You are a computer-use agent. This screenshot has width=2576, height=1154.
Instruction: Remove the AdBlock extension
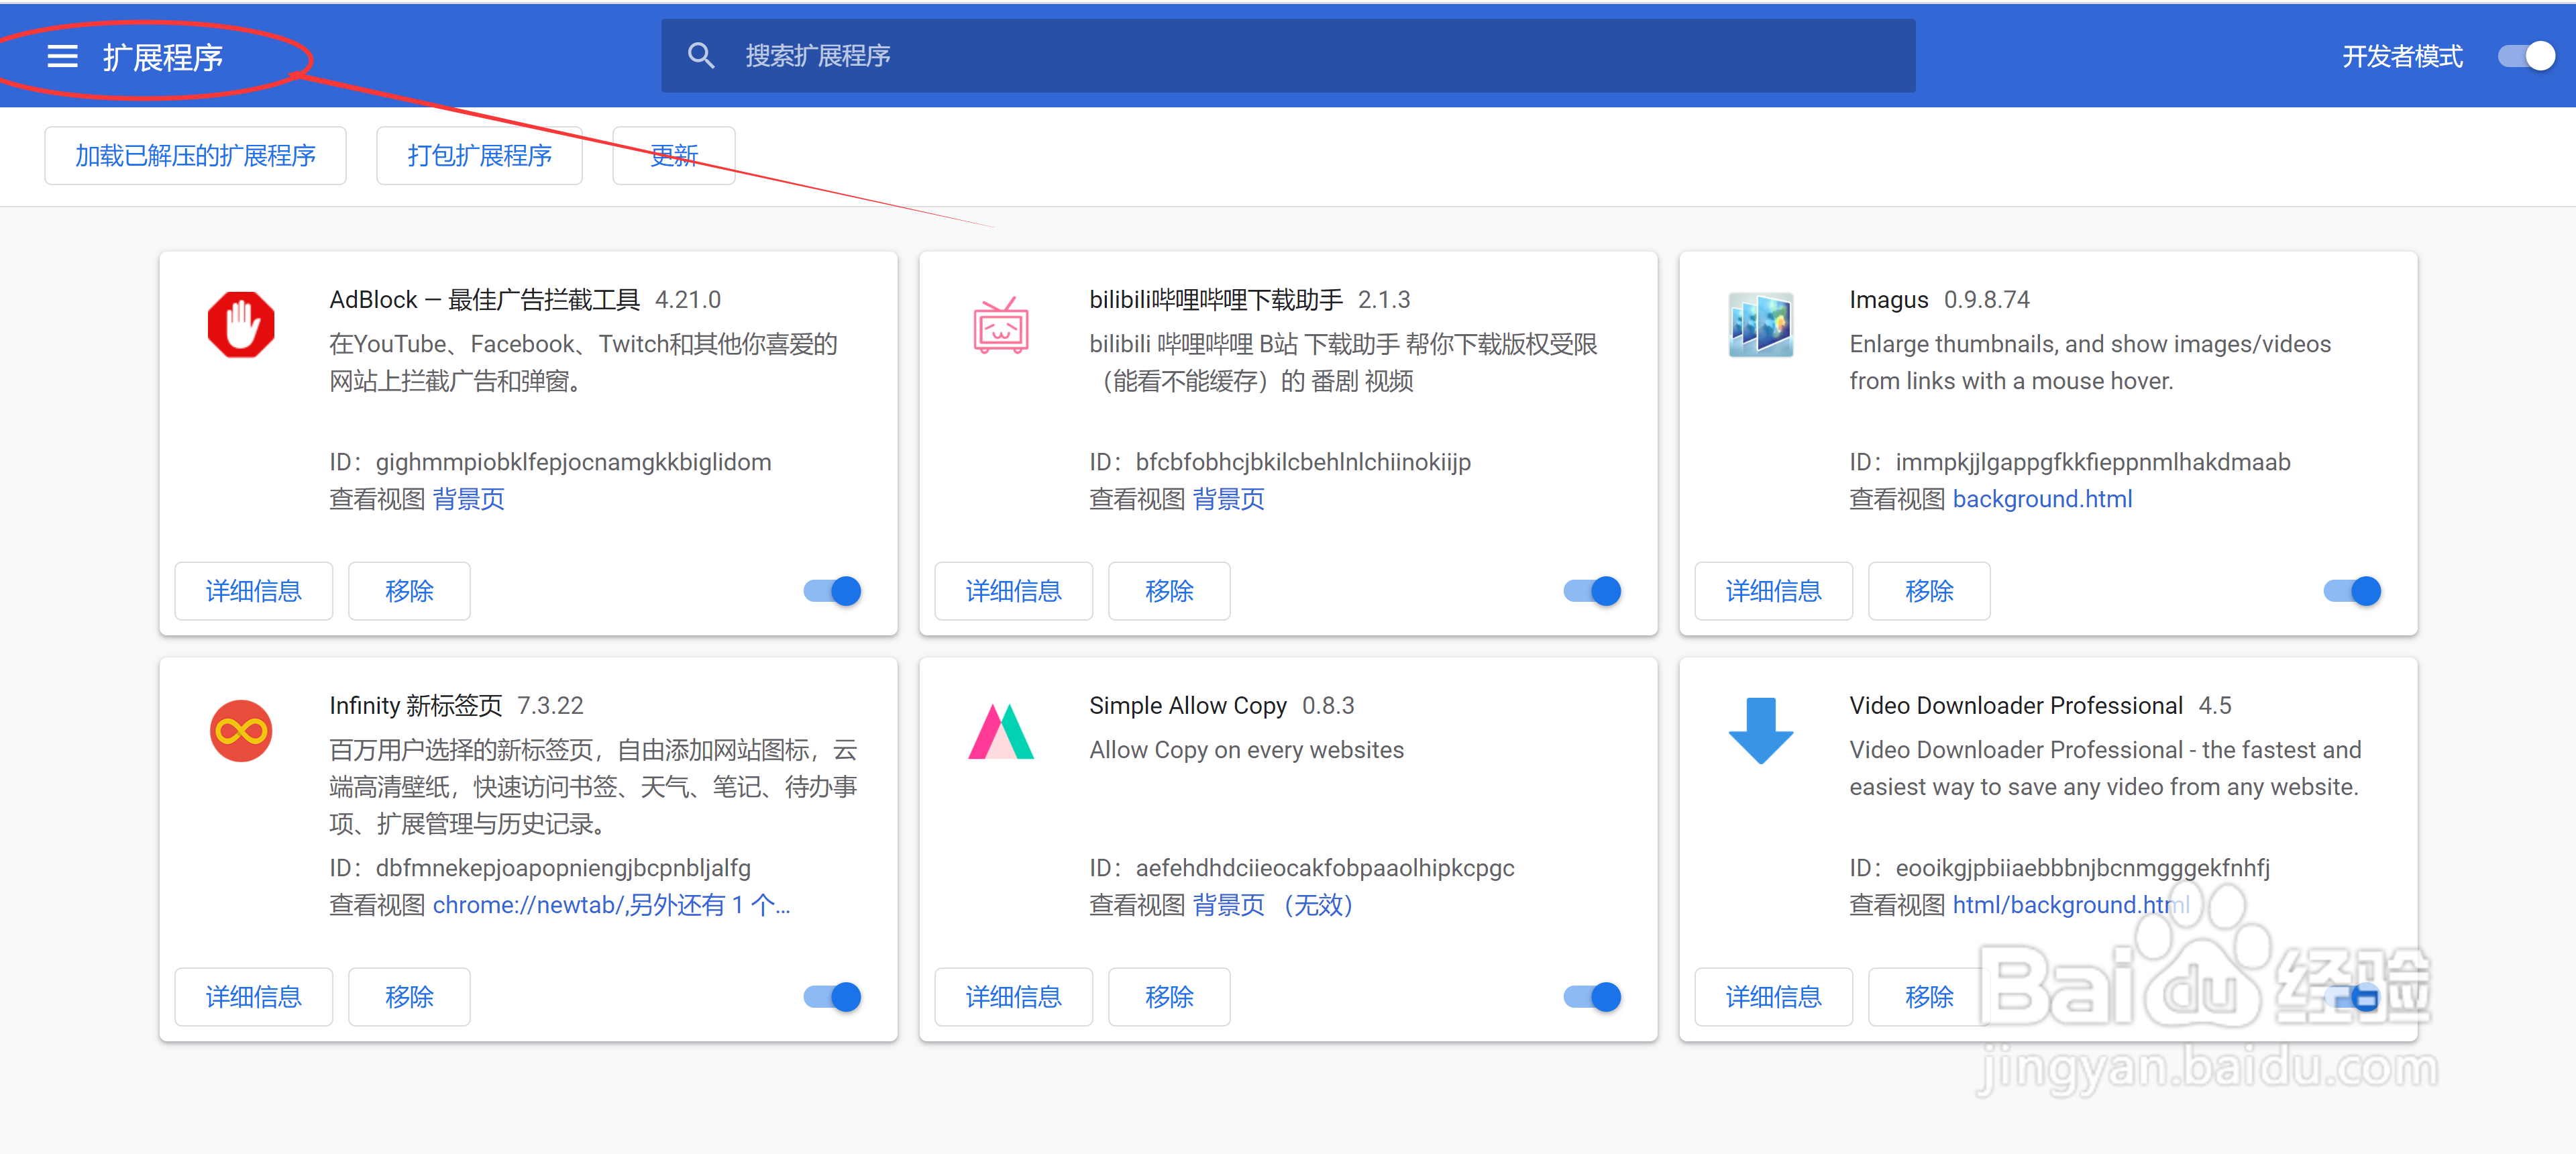[x=409, y=591]
